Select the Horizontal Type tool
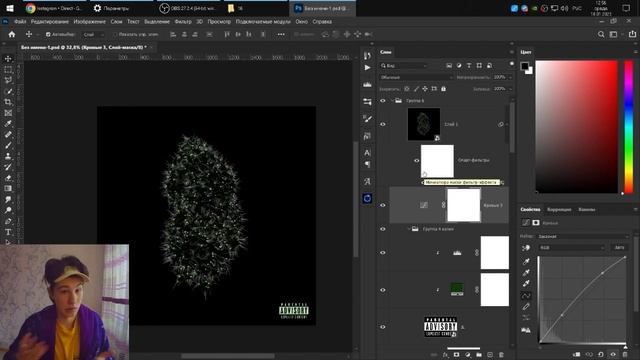The height and width of the screenshot is (360, 640). point(8,232)
